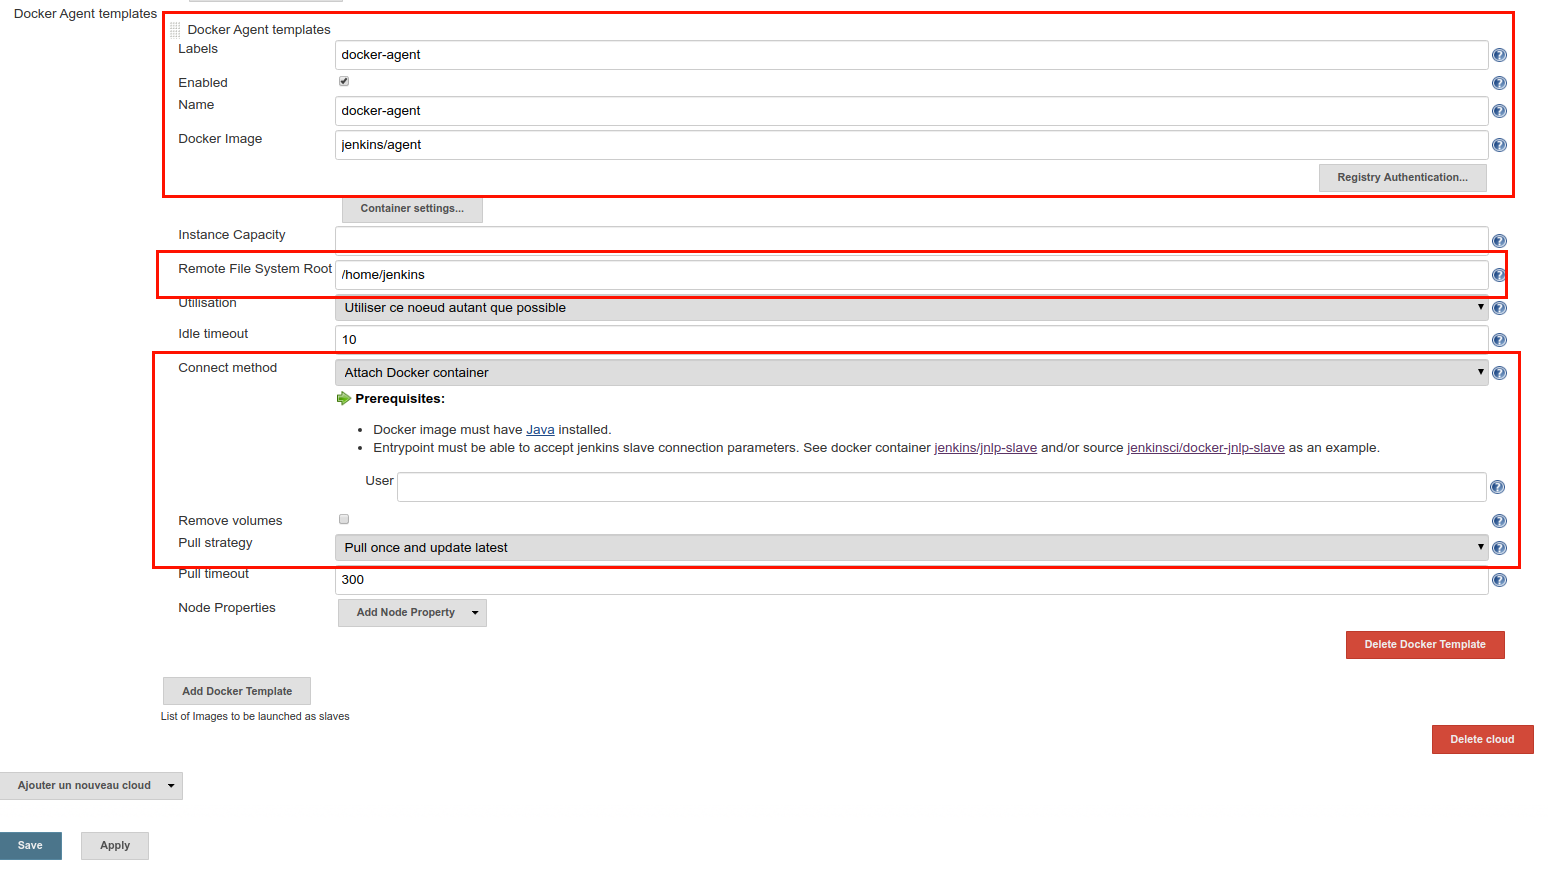
Task: Click help icon for Pull strategy
Action: (1498, 548)
